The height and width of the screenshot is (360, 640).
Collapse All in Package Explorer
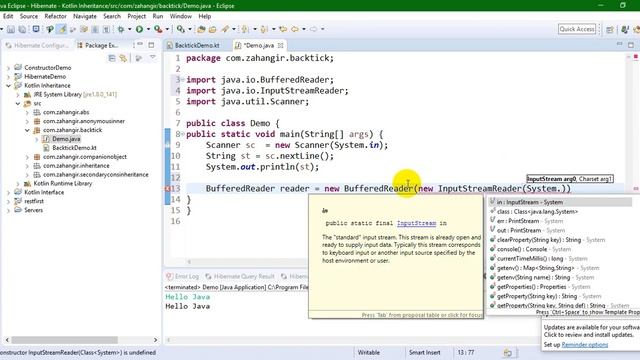[112, 58]
